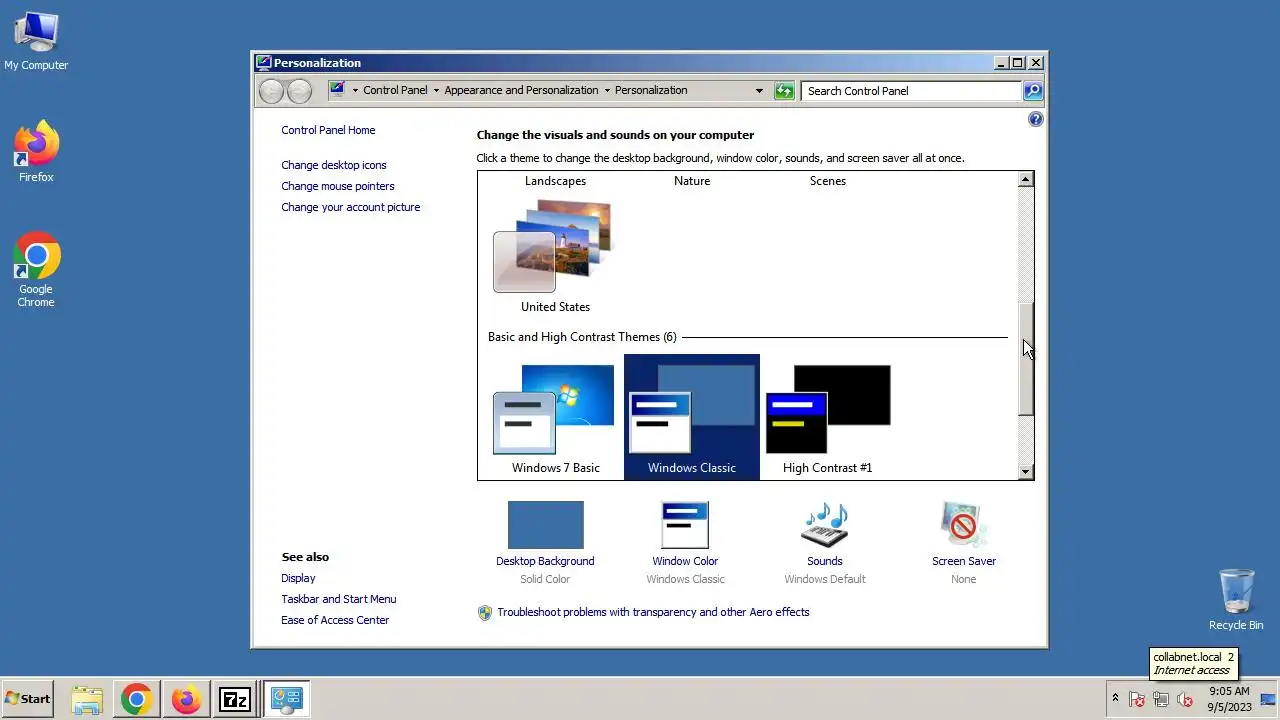1280x720 pixels.
Task: Click Control Panel breadcrumb
Action: [x=395, y=90]
